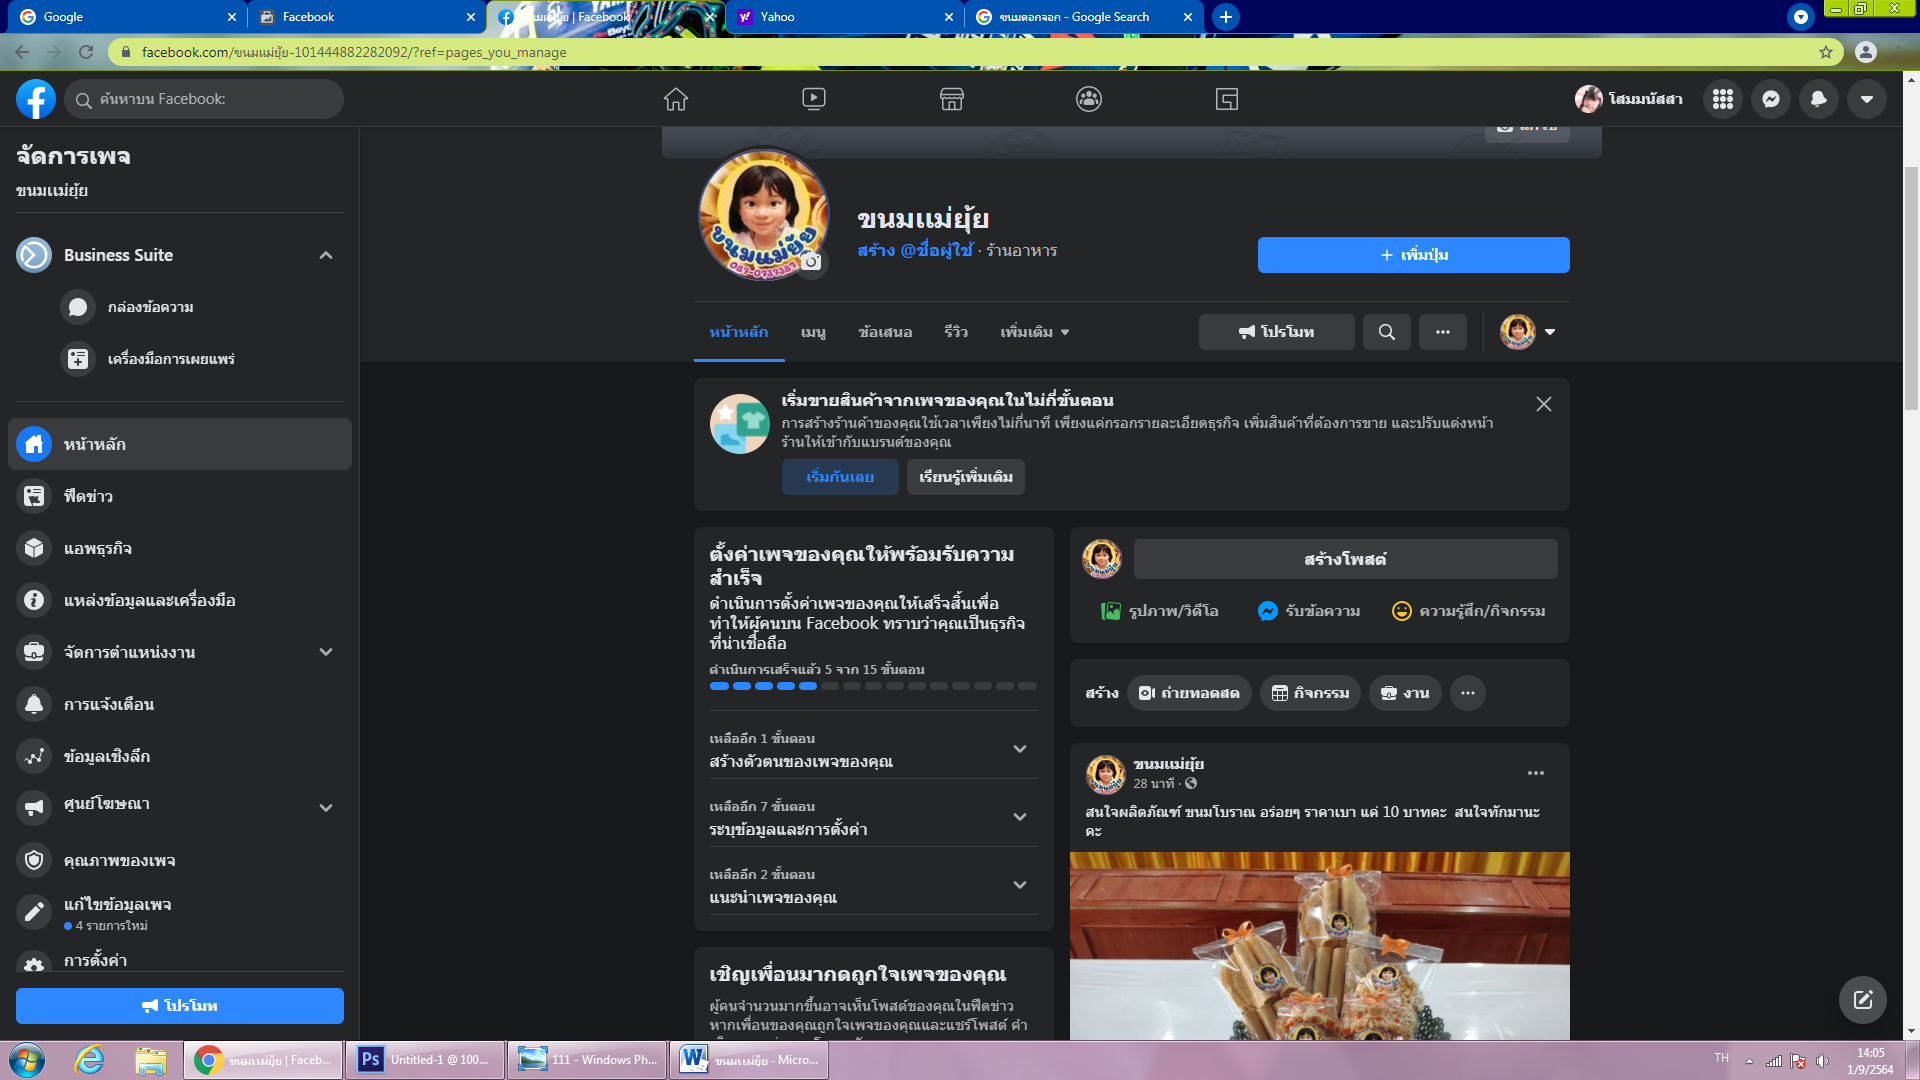Switch to the รีวิว tab
The image size is (1920, 1080).
pos(955,332)
